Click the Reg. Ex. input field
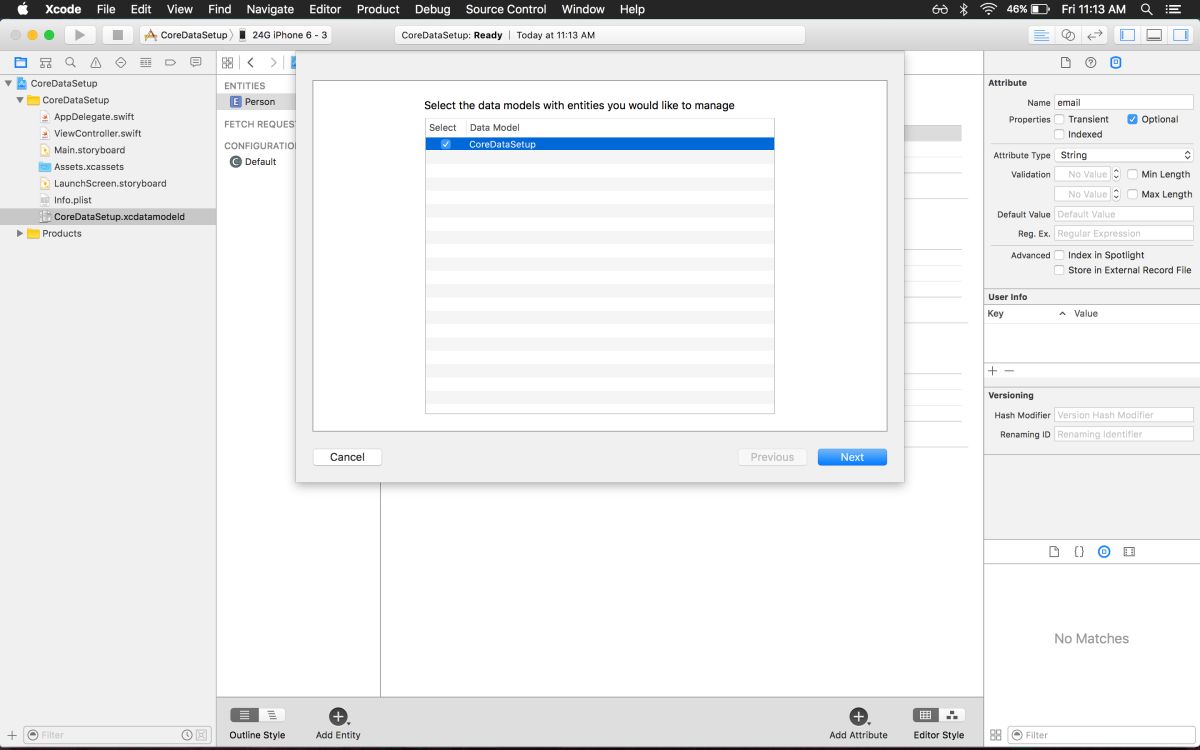This screenshot has width=1200, height=750. coord(1124,234)
